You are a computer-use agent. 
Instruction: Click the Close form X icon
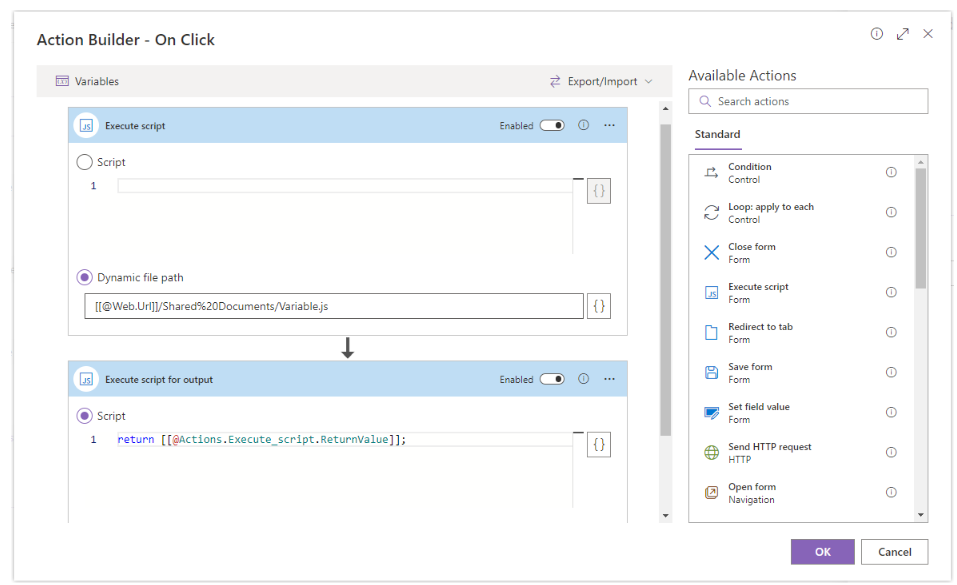(711, 253)
